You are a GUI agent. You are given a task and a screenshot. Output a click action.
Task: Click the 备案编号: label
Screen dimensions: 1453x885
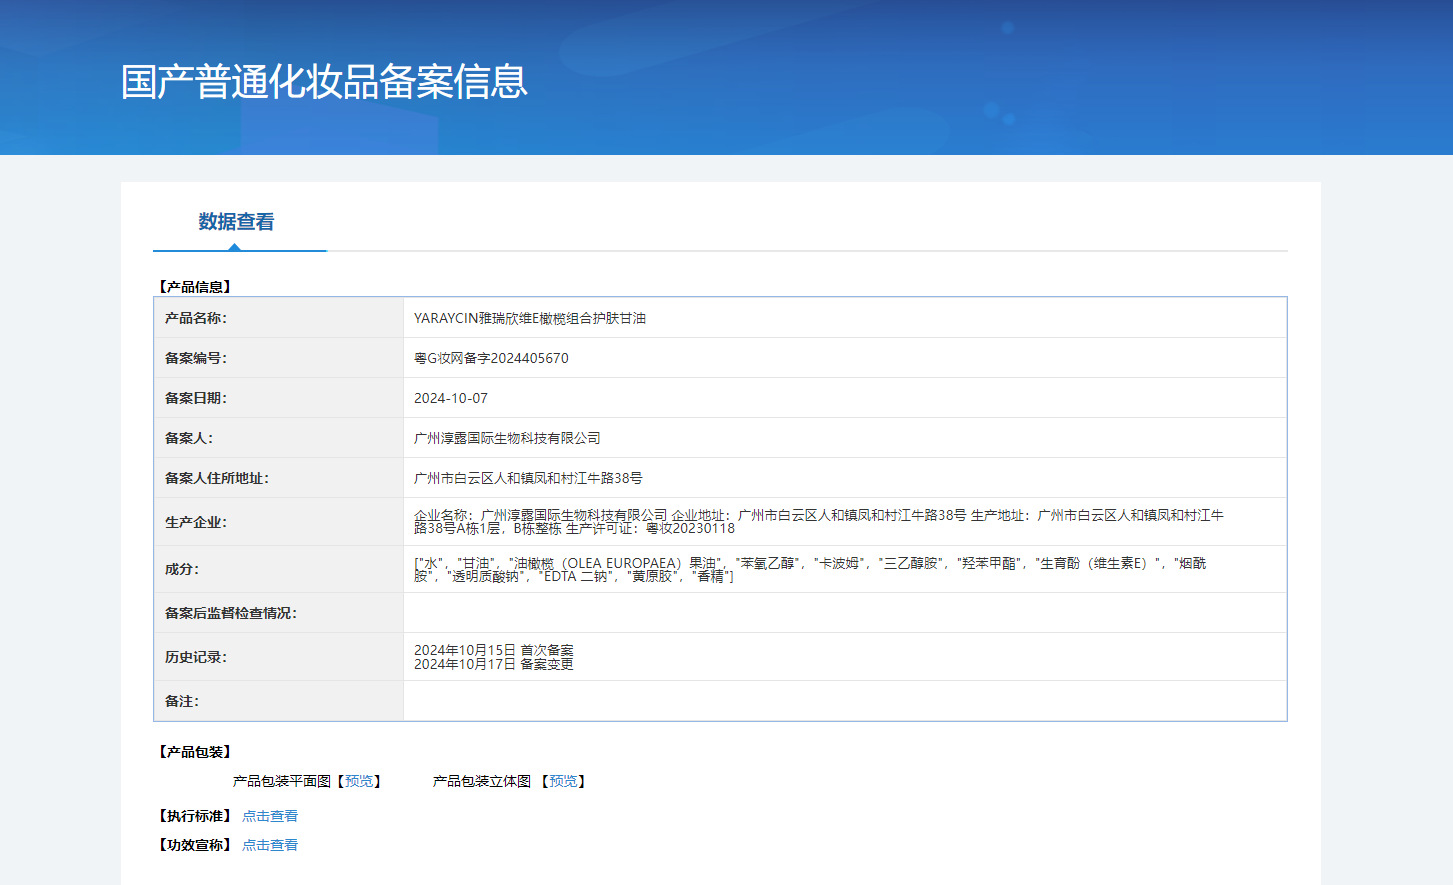point(196,358)
